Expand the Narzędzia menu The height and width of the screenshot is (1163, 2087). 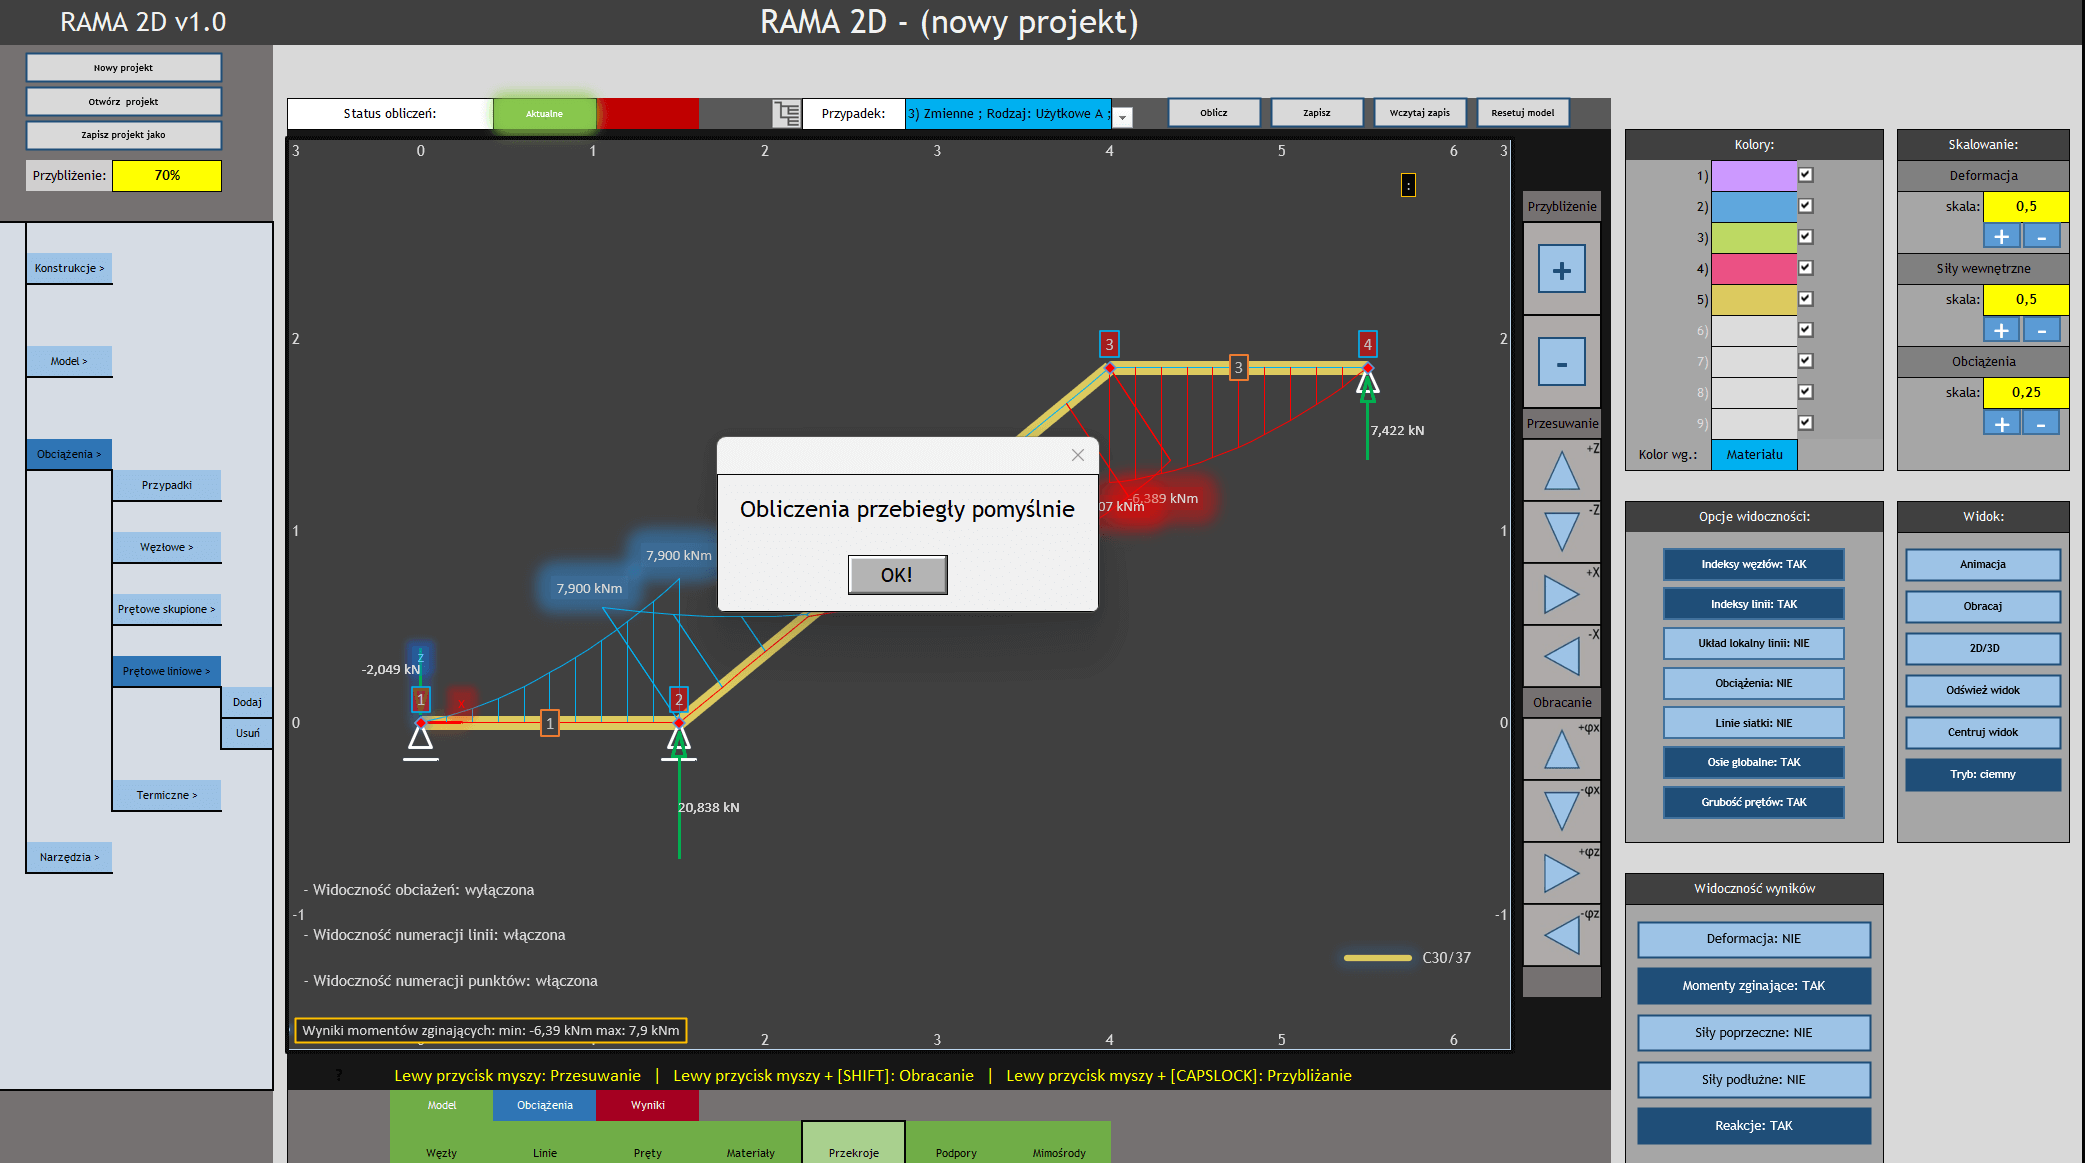(69, 857)
